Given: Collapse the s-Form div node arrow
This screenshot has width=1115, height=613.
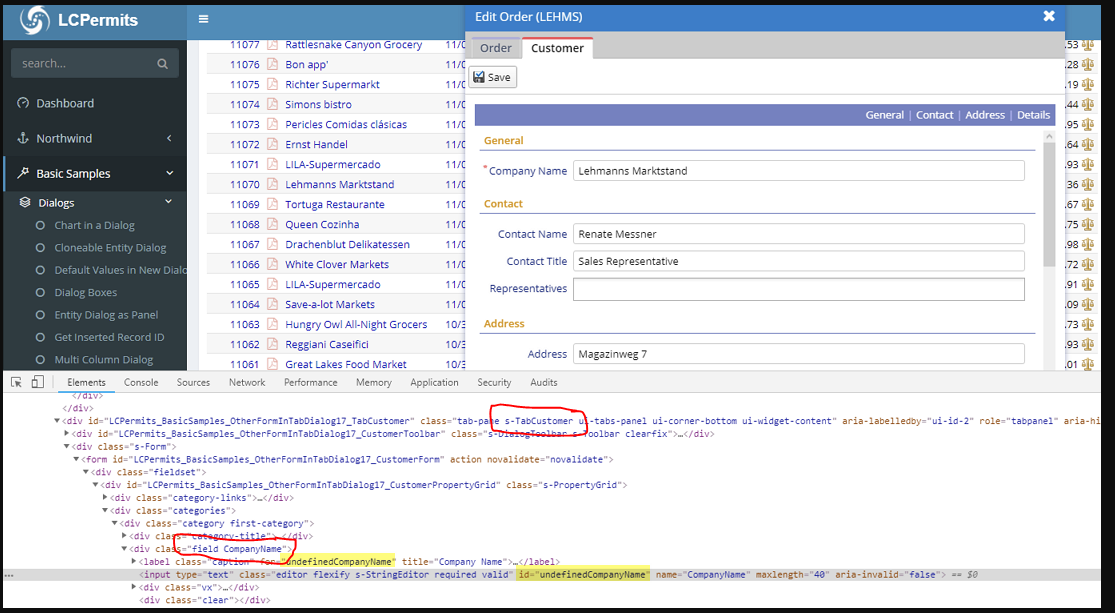Looking at the screenshot, I should tap(67, 447).
